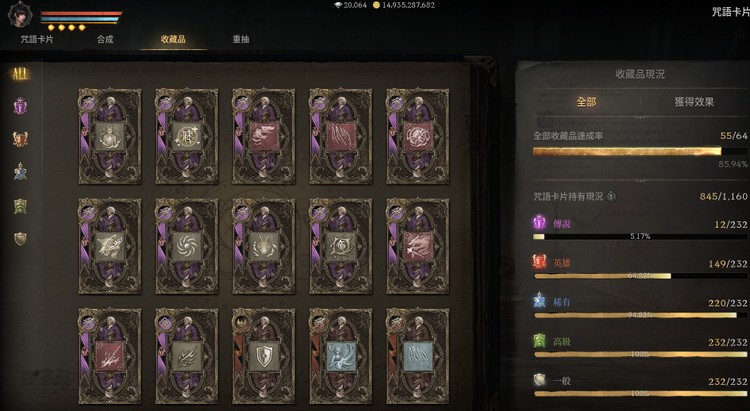Open the 合成 tab
This screenshot has height=411, width=750.
click(105, 39)
